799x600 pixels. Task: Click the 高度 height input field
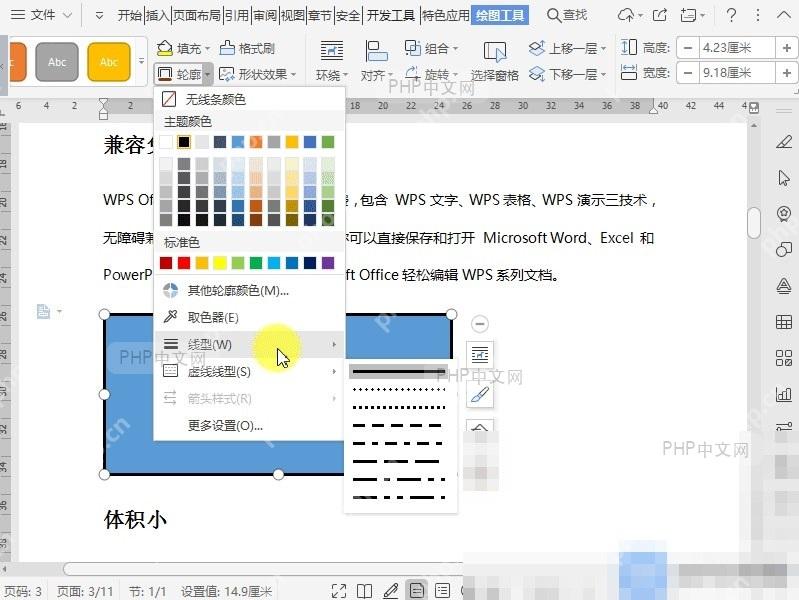click(x=737, y=48)
